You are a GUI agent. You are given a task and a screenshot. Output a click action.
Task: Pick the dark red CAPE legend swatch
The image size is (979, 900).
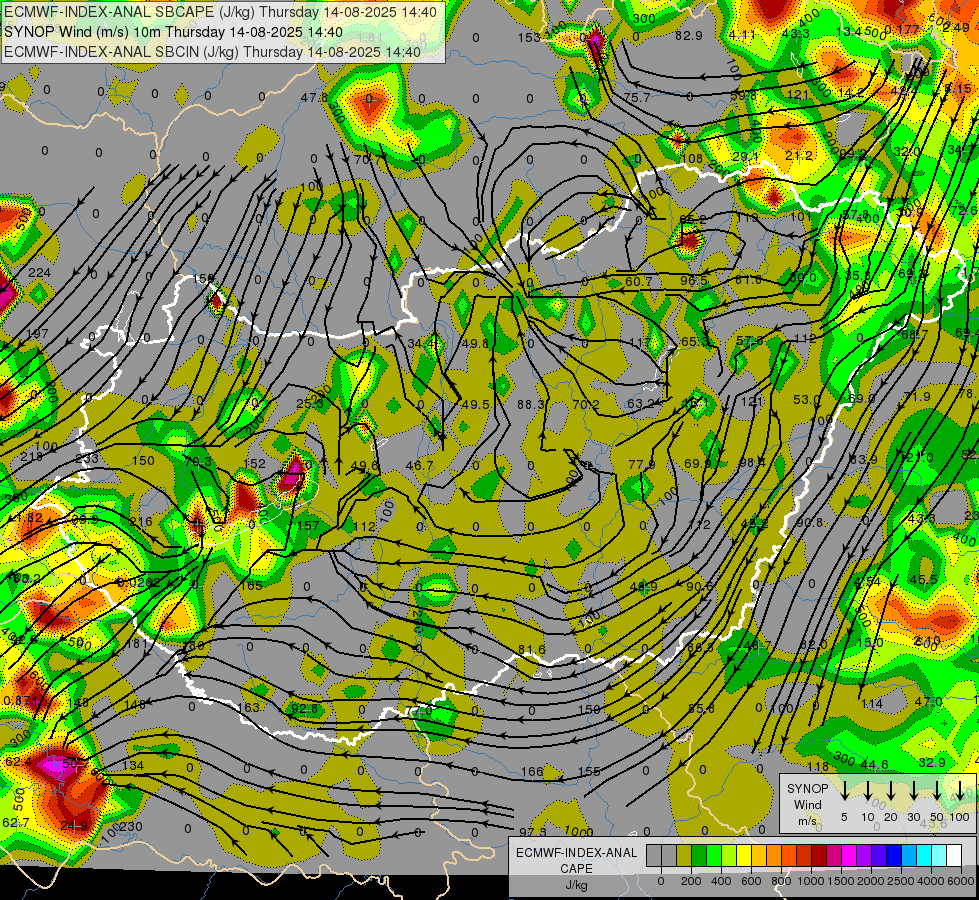[x=820, y=855]
